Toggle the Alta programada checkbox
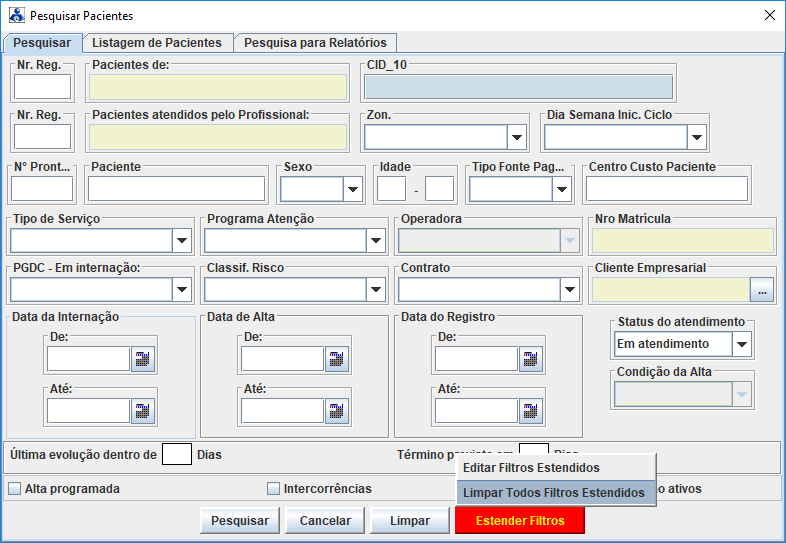 15,488
